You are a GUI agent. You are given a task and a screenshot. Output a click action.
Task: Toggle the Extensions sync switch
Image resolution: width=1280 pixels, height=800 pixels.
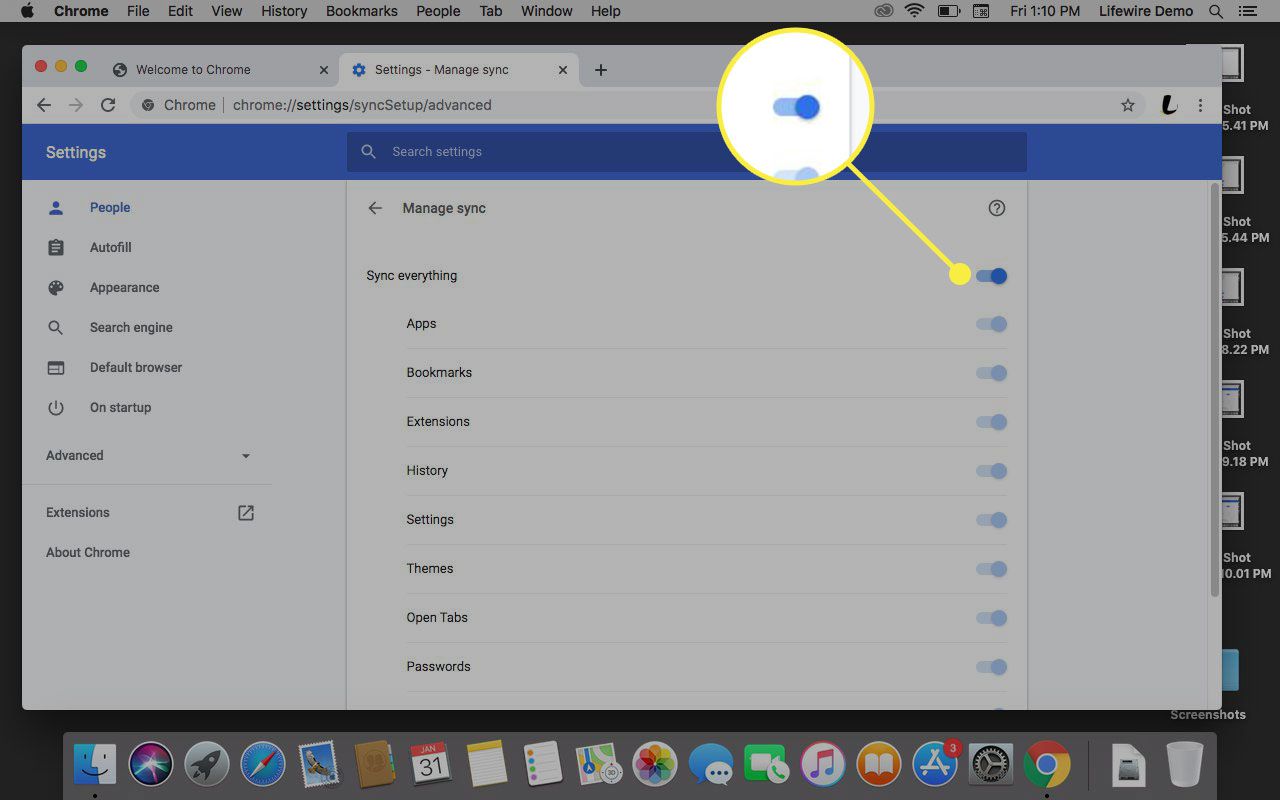(x=991, y=422)
